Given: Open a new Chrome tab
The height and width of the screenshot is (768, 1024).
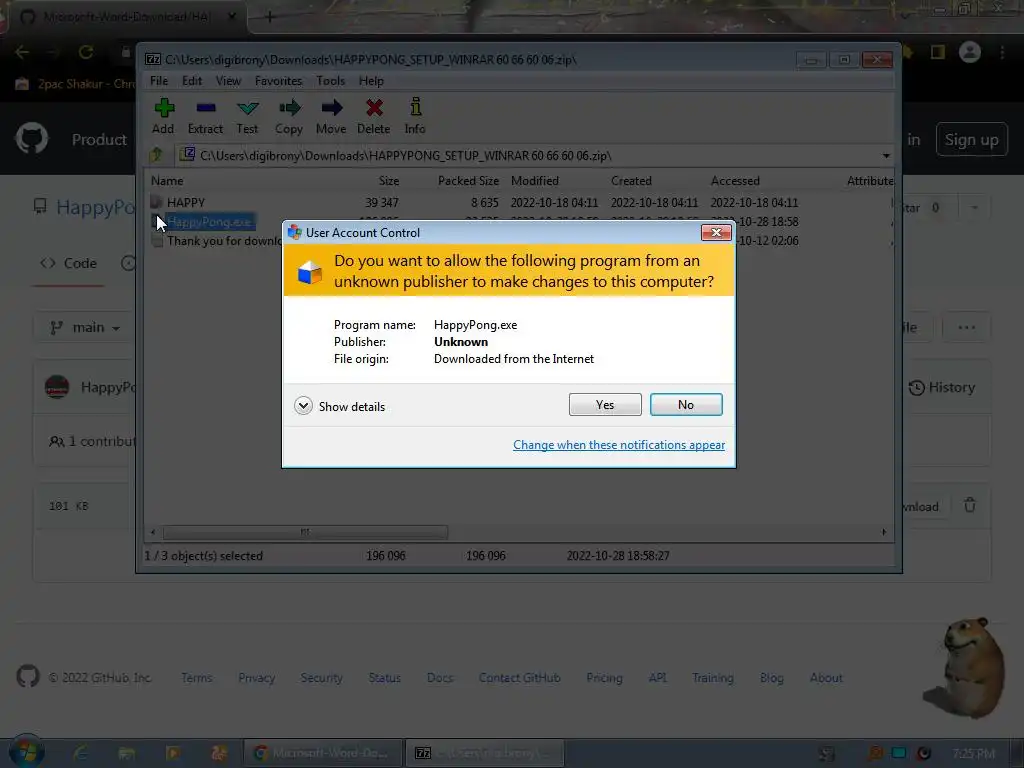Looking at the screenshot, I should click(x=269, y=17).
